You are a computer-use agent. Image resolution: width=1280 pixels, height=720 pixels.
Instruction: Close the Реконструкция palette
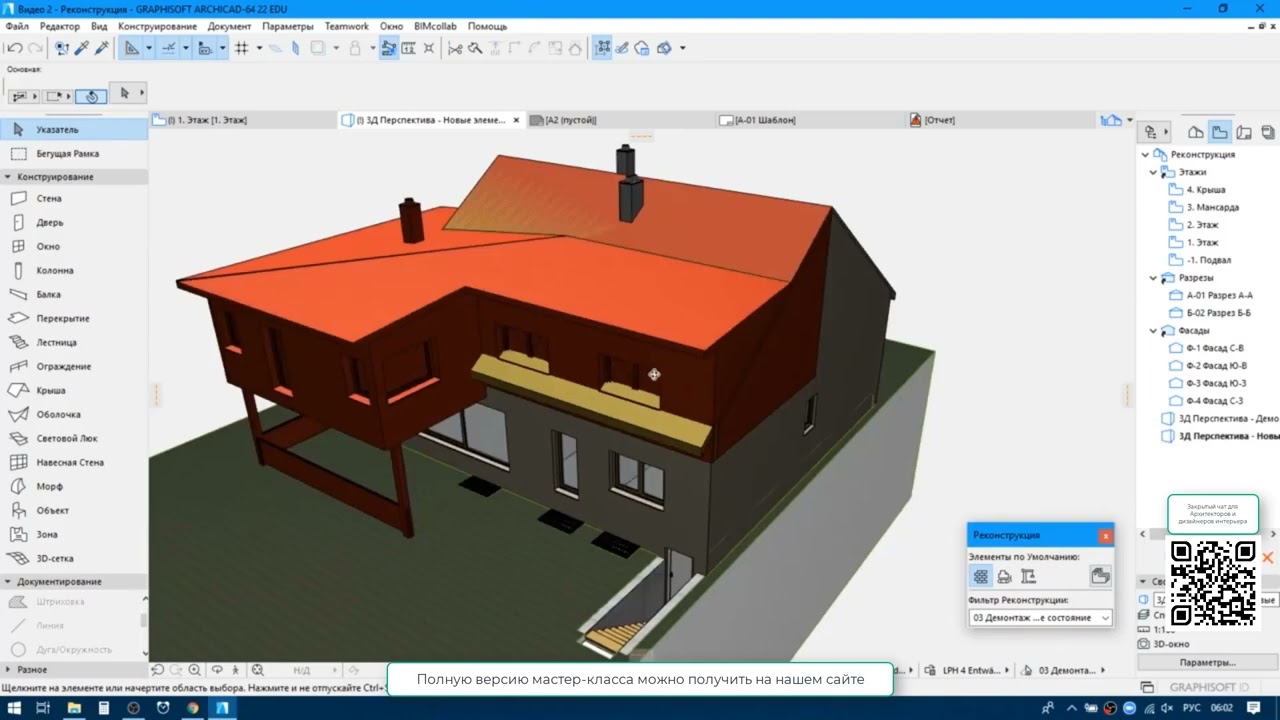point(1105,536)
